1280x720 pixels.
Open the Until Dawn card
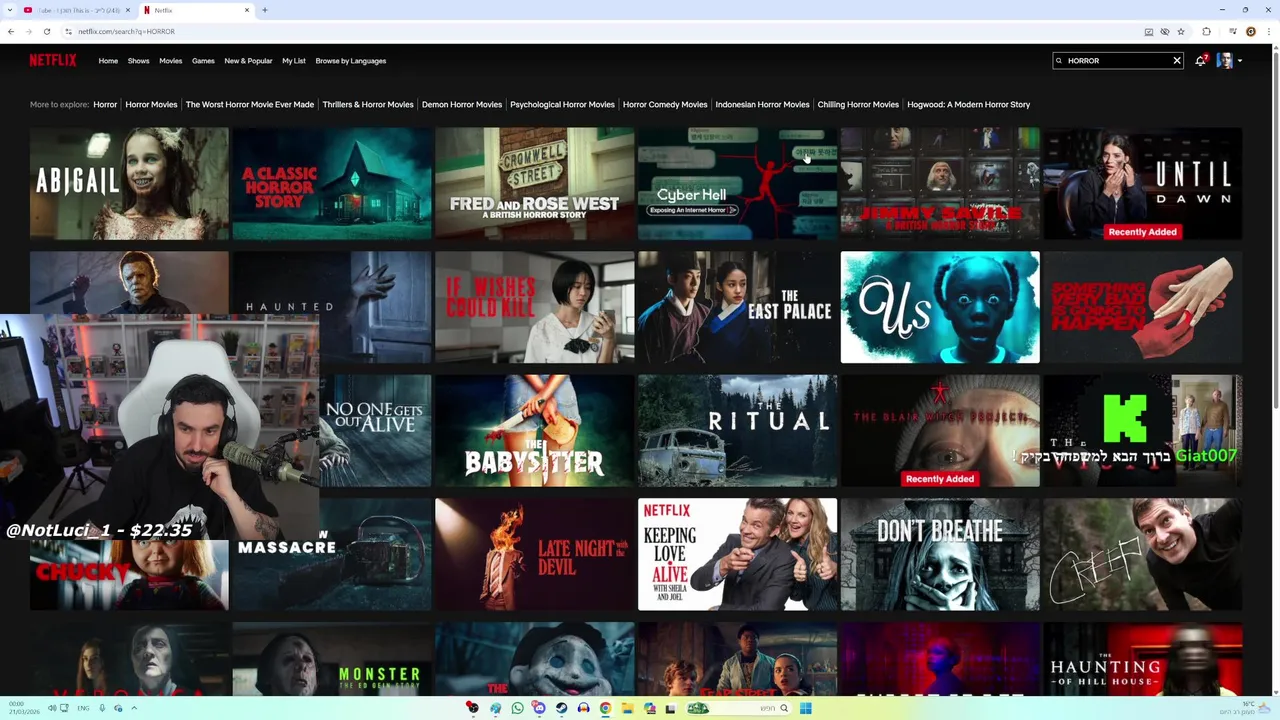pyautogui.click(x=1142, y=184)
